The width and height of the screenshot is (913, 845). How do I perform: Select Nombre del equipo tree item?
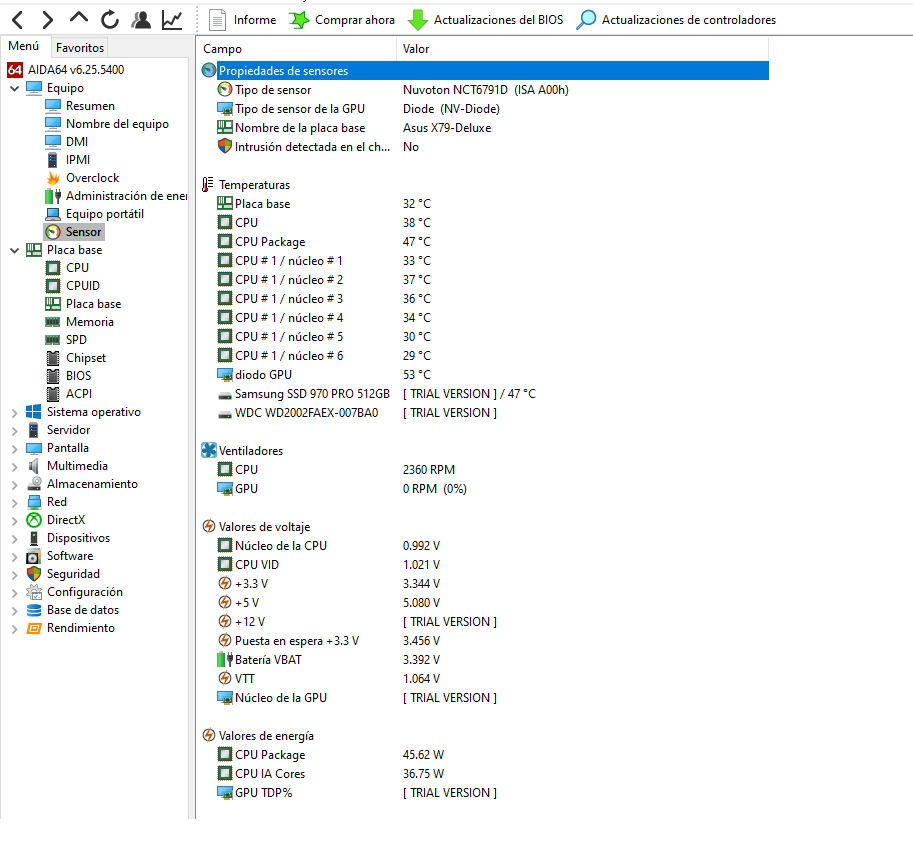pyautogui.click(x=107, y=124)
